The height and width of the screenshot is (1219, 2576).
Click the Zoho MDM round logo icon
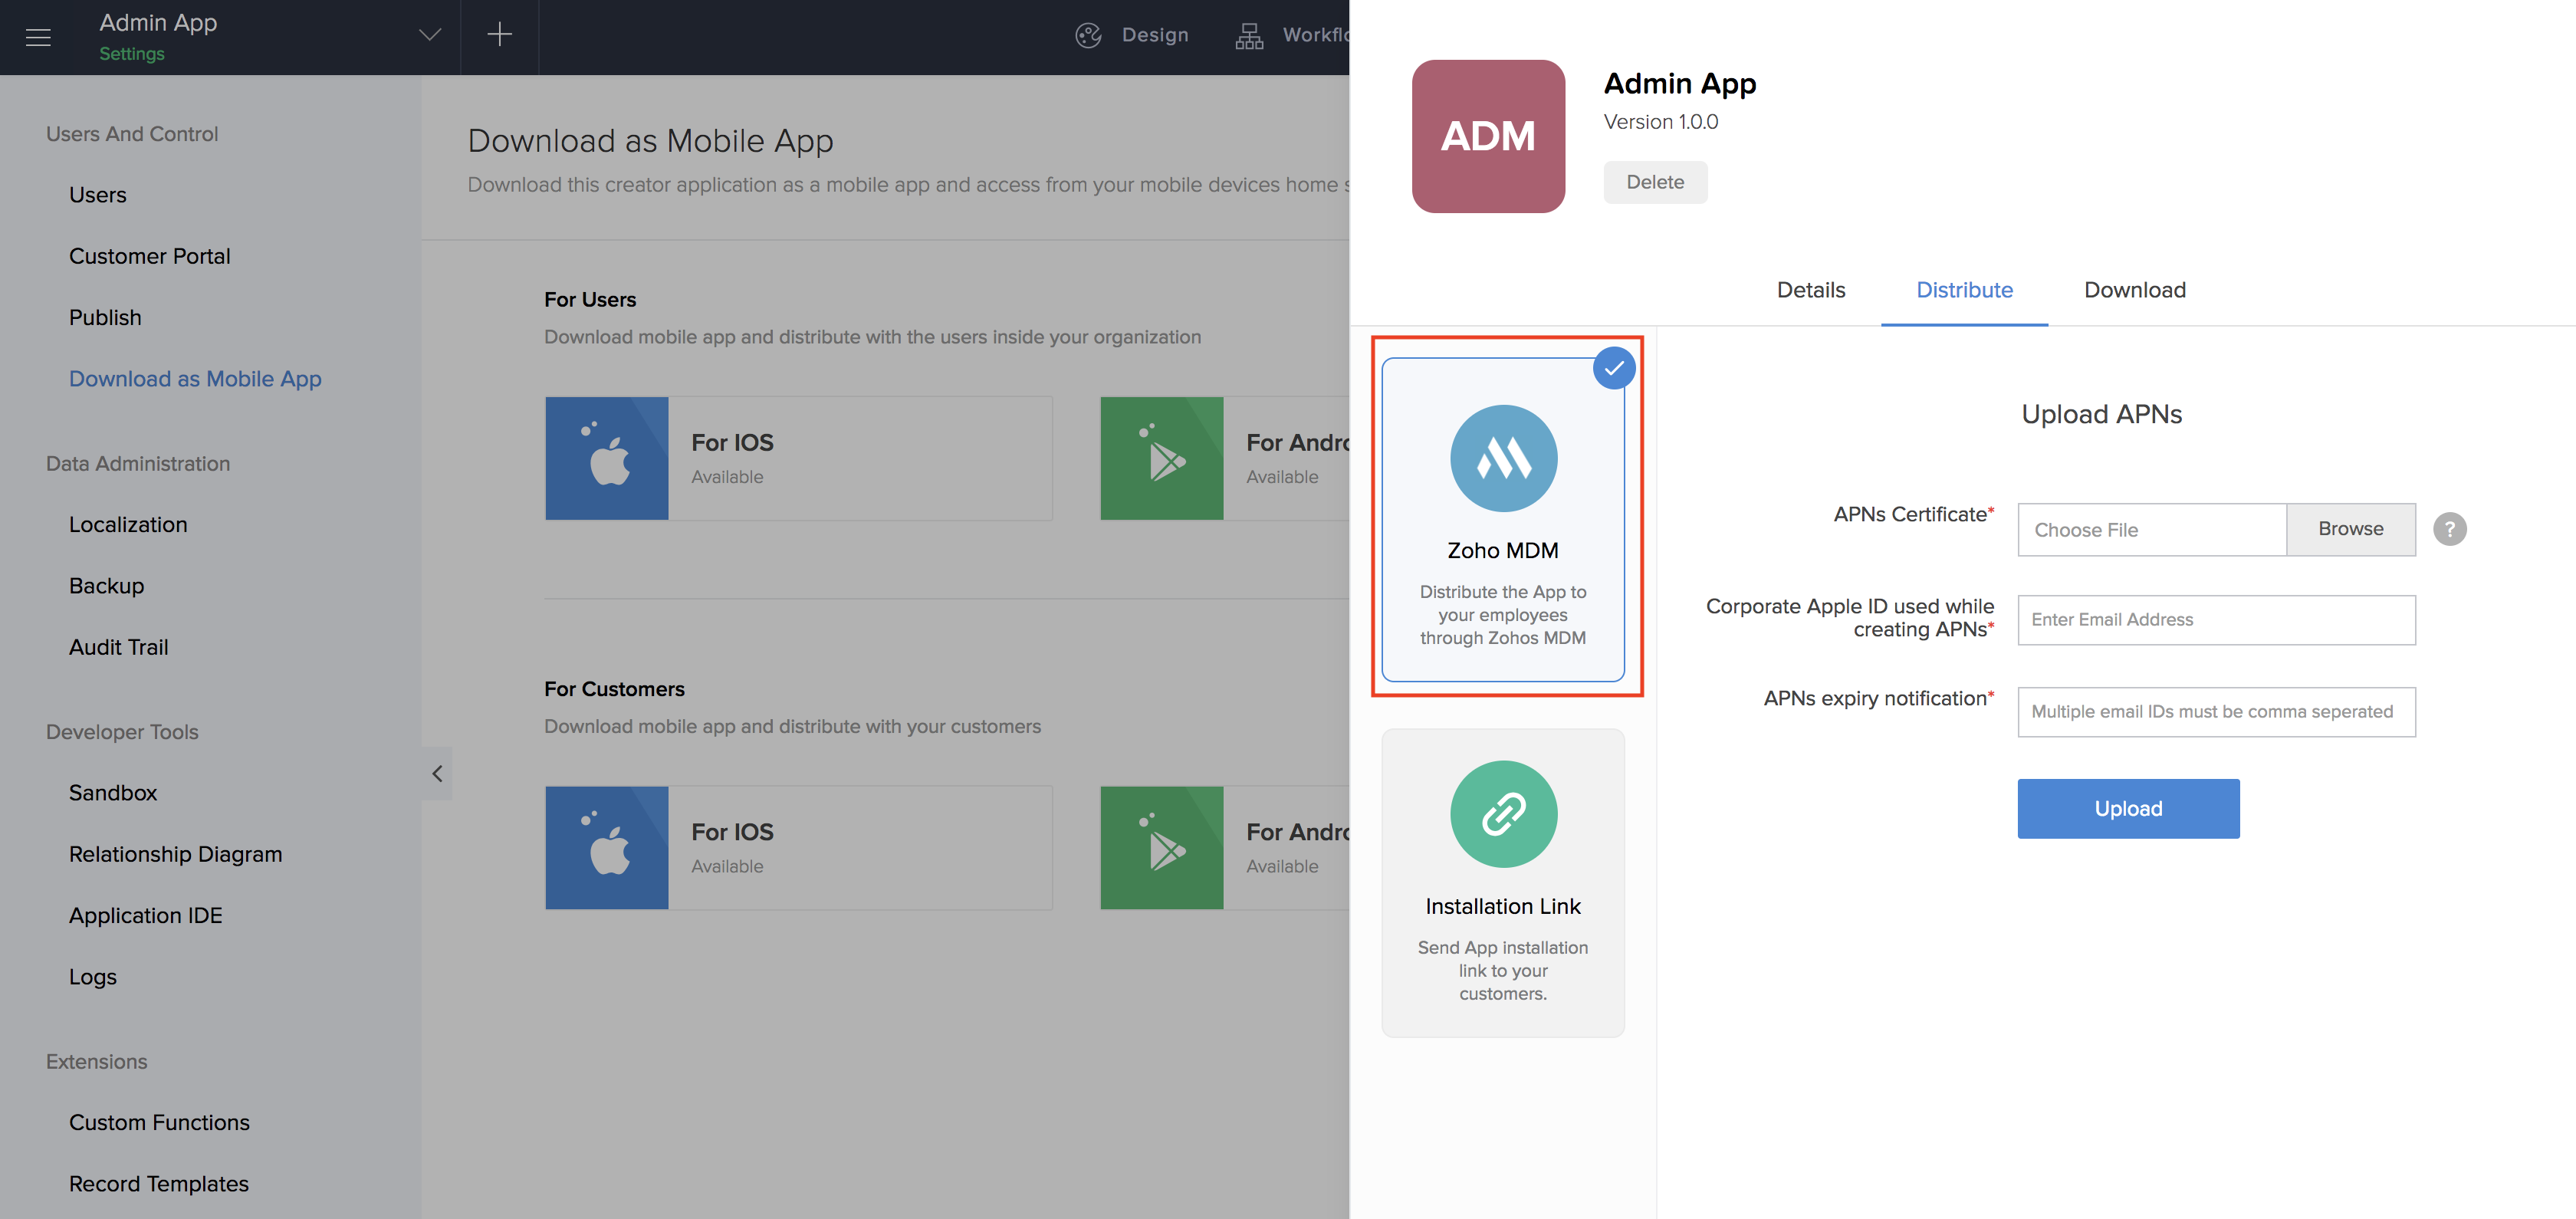[1502, 458]
